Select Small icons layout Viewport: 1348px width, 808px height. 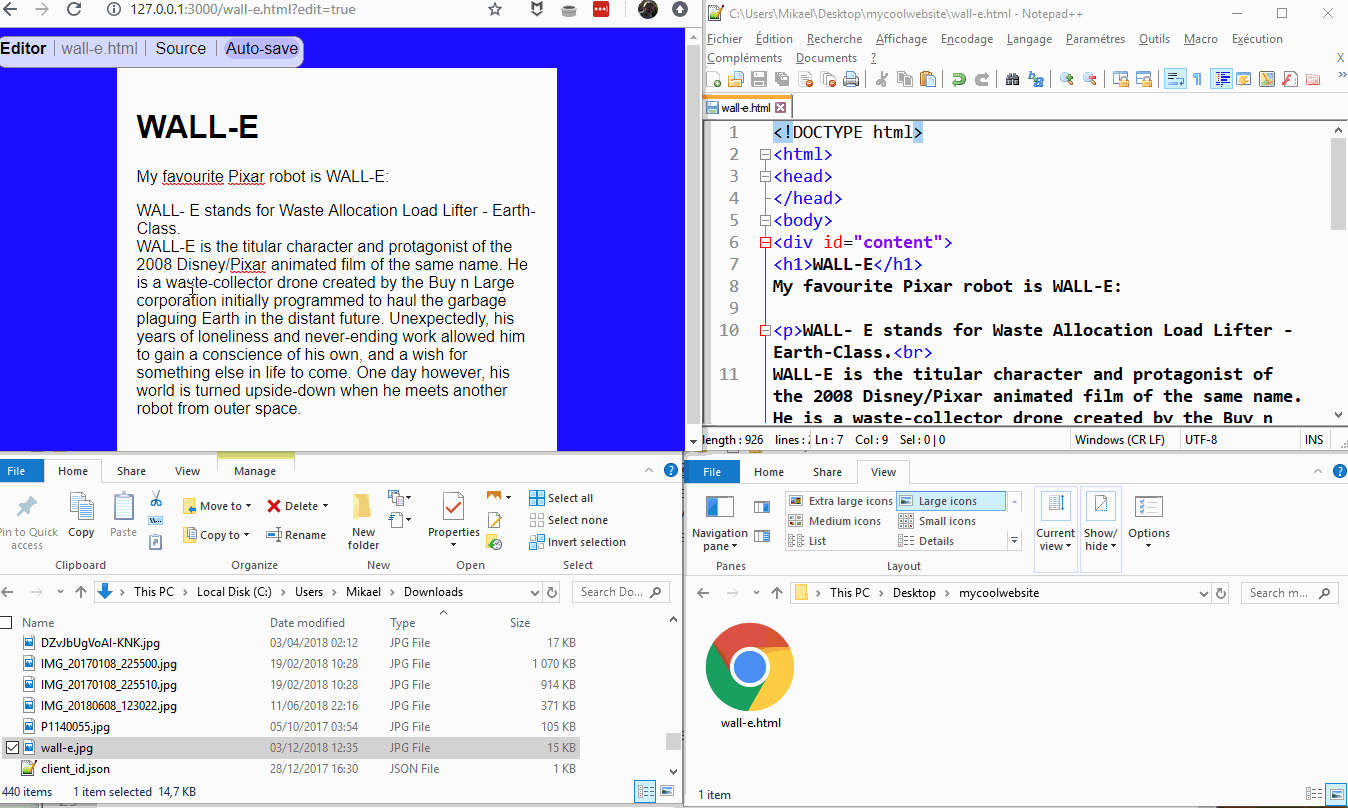pyautogui.click(x=937, y=521)
